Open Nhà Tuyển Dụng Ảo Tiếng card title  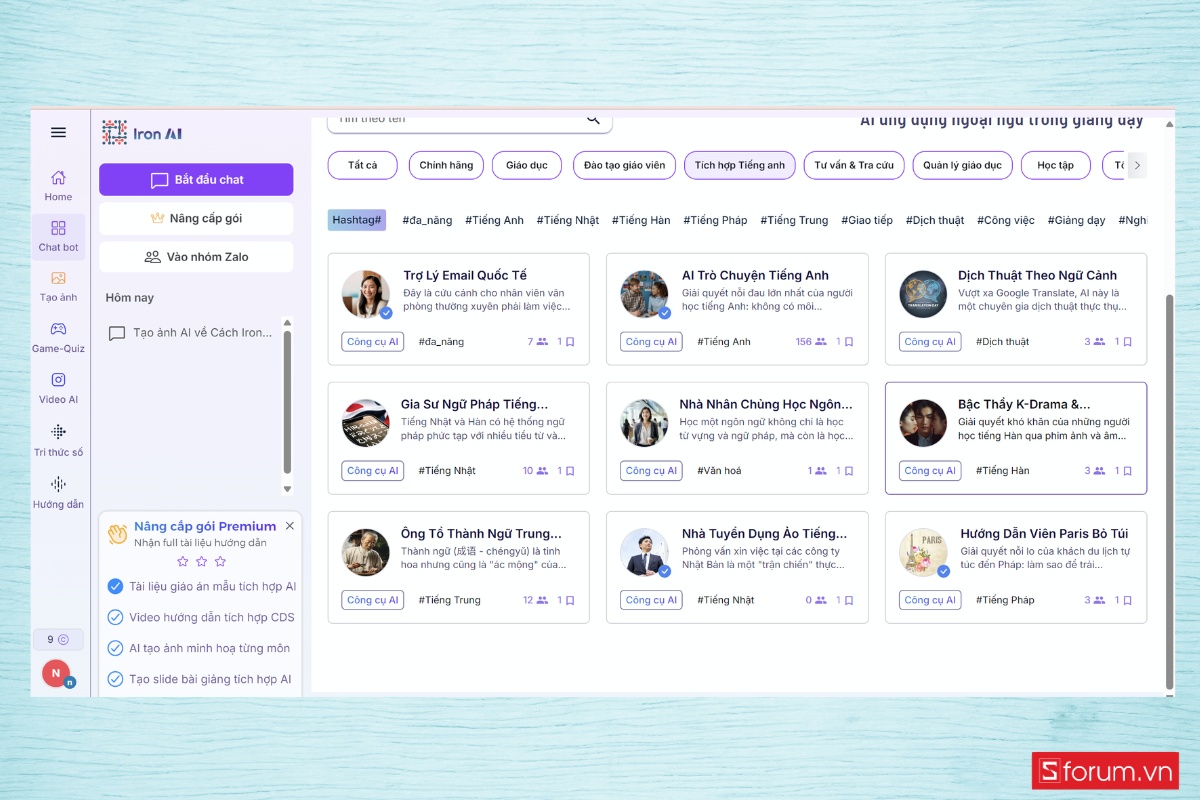[764, 533]
